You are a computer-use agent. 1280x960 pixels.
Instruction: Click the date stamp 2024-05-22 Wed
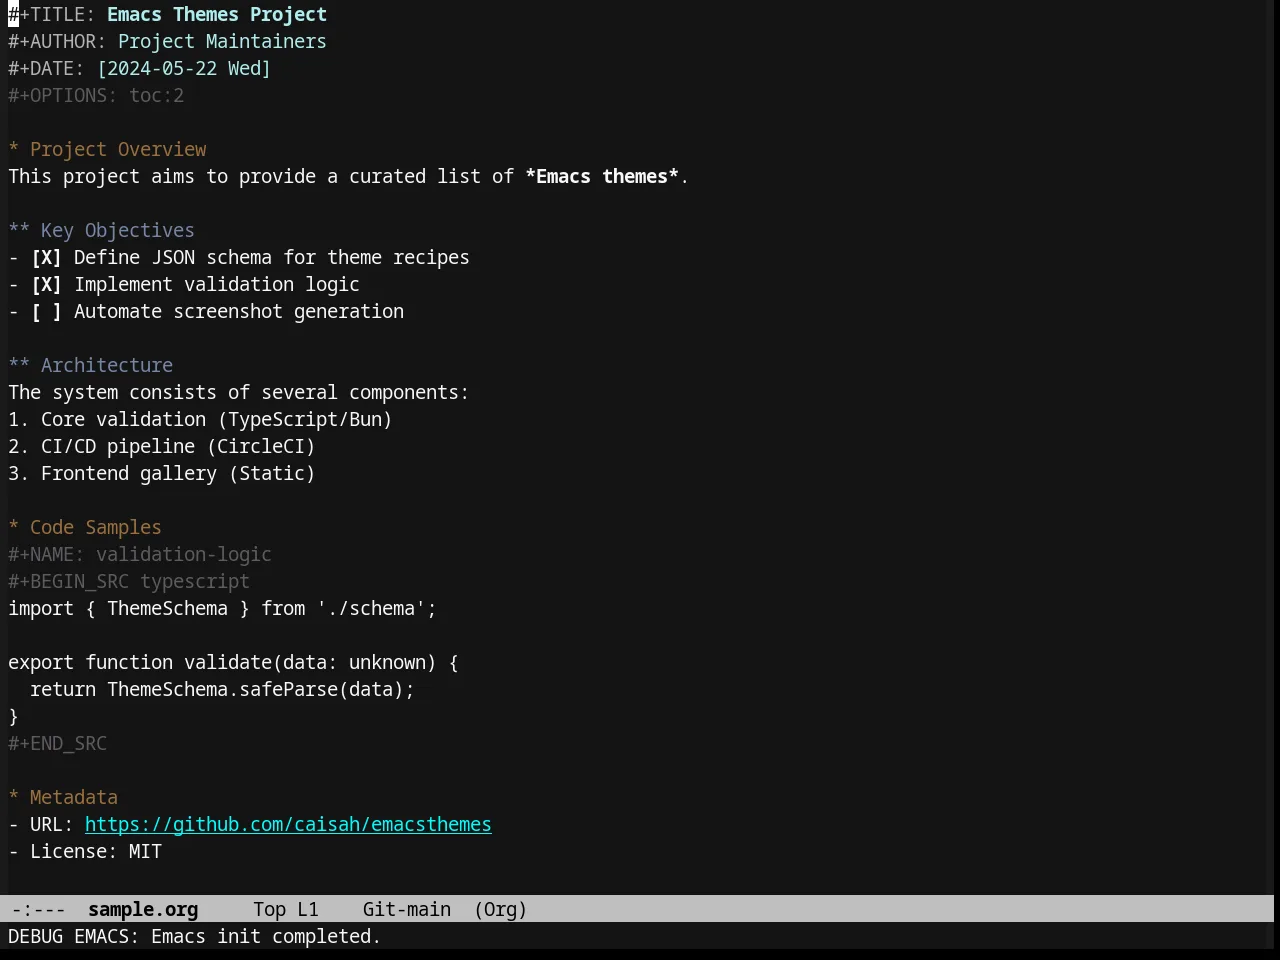184,69
